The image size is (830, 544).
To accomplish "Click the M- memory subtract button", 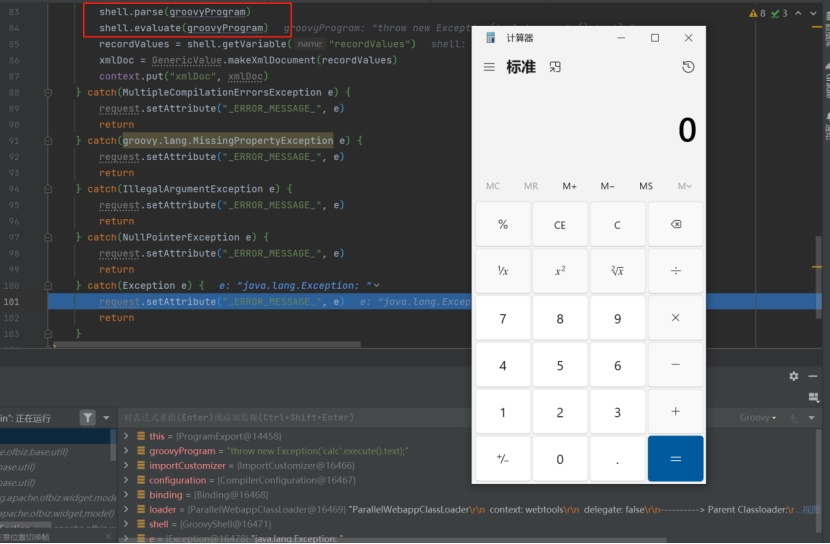I will (608, 186).
